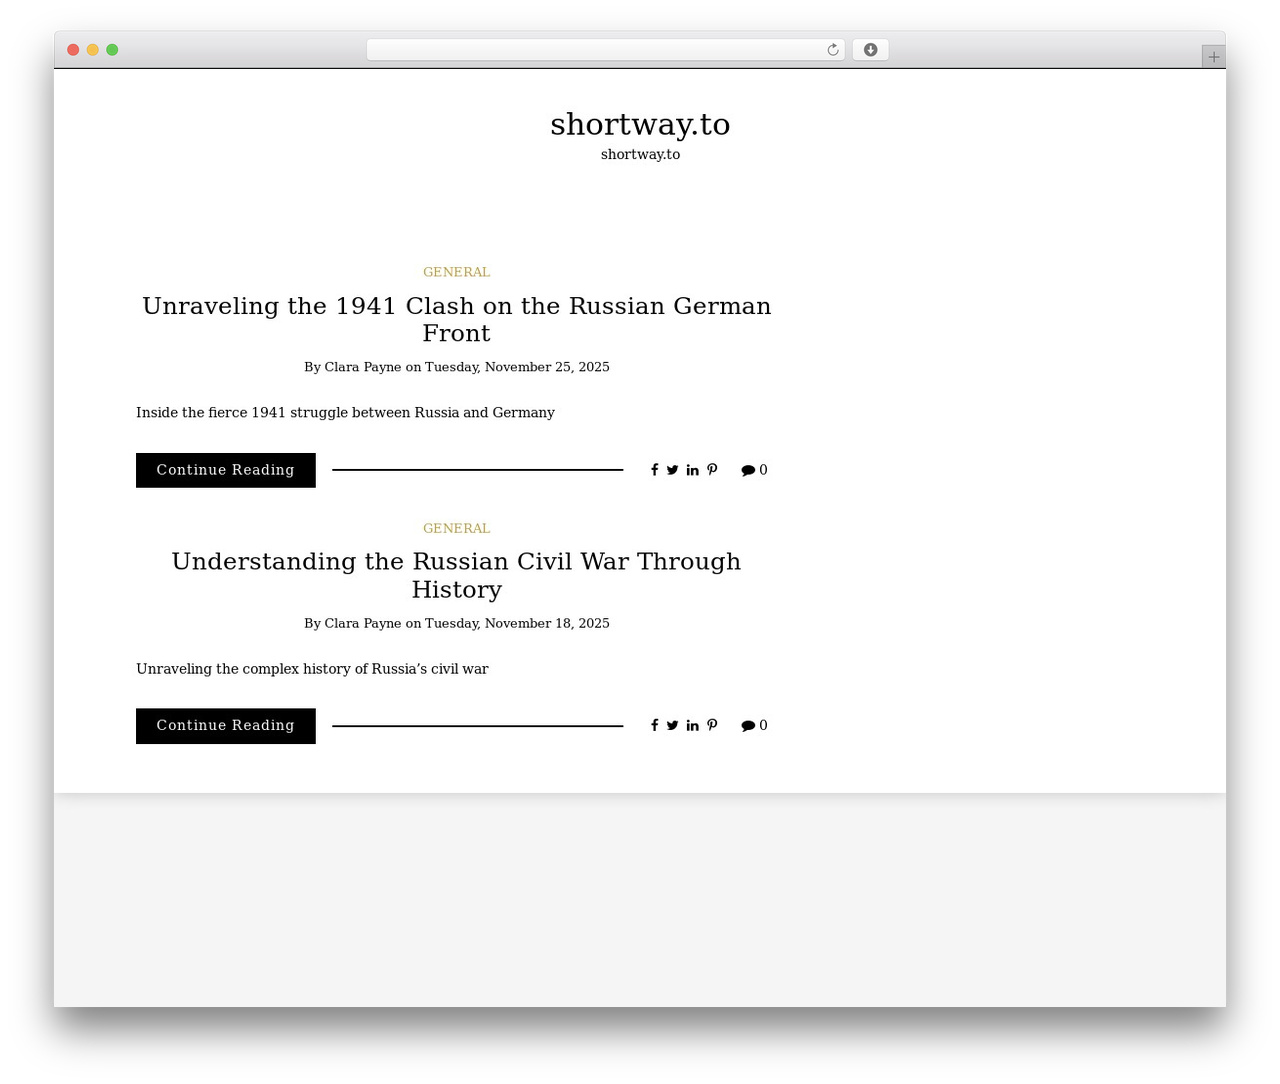Open GENERAL category above 1941 Clash post
Image resolution: width=1280 pixels, height=1084 pixels.
click(x=457, y=272)
